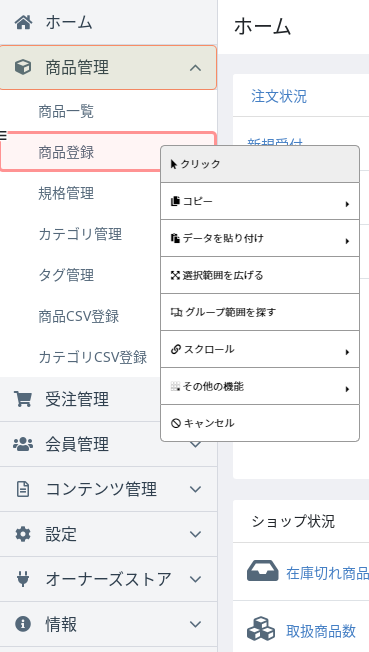The height and width of the screenshot is (652, 369).
Task: Click the コンテンツ管理 document icon
Action: point(23,489)
